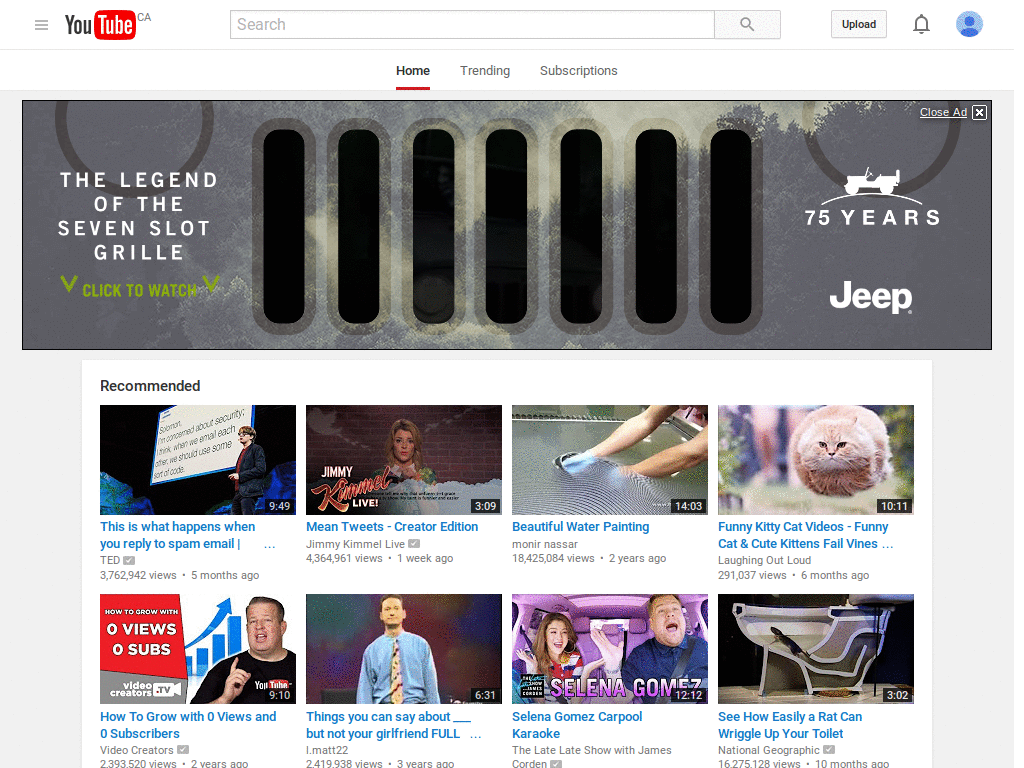
Task: Open The Late Late Show channel link
Action: 591,756
